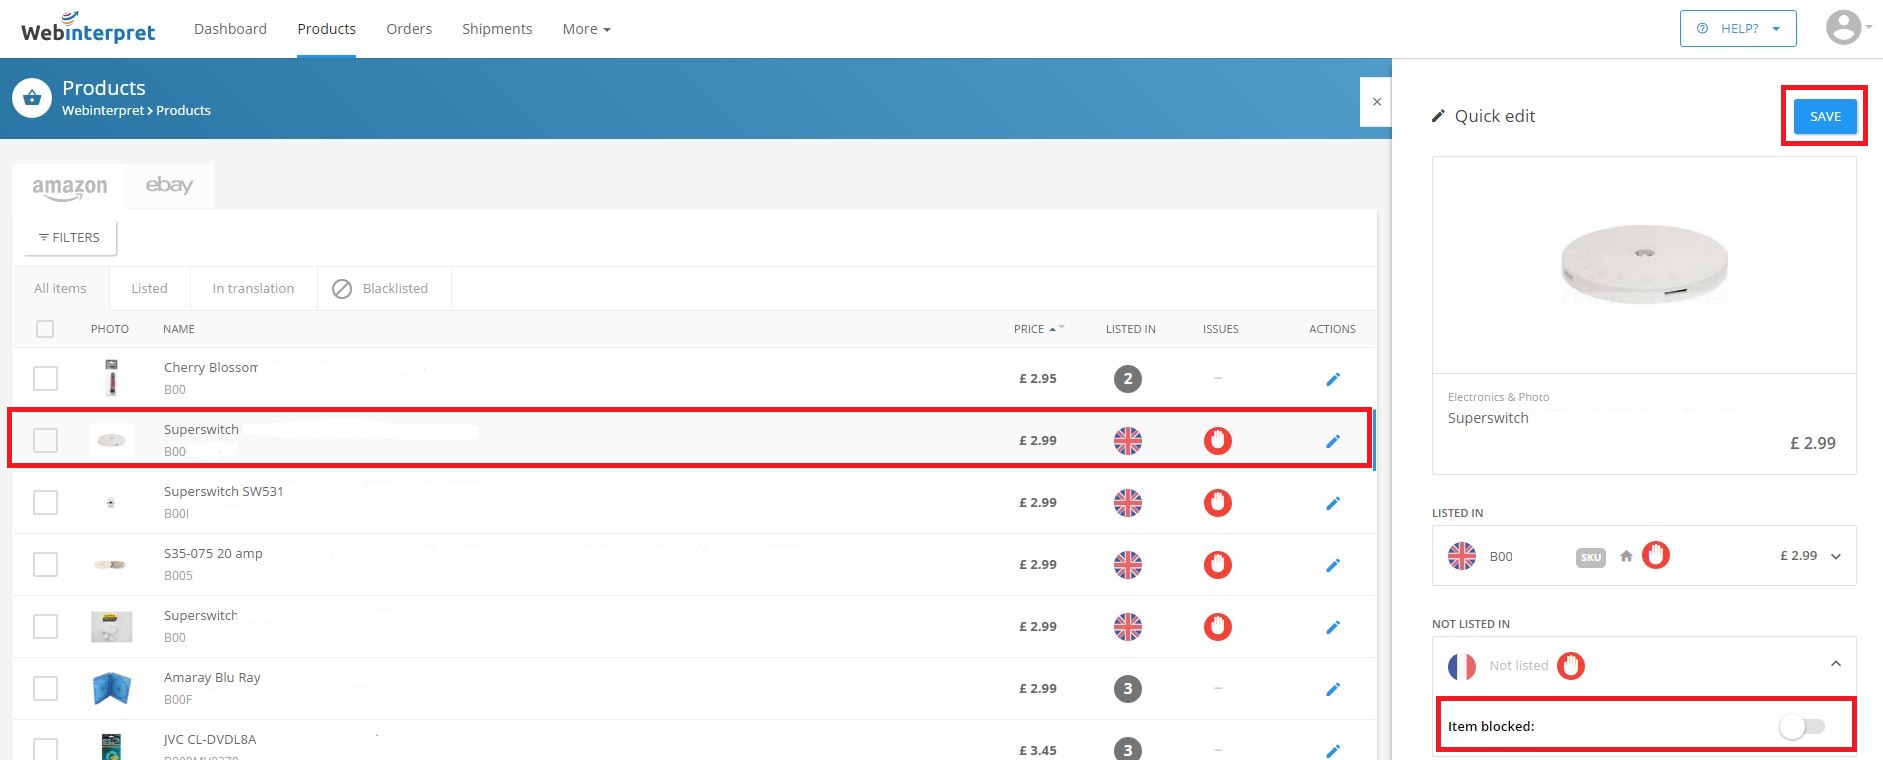Viewport: 1883px width, 760px height.
Task: Click blocked hand icon in S35-075 row
Action: pos(1217,565)
